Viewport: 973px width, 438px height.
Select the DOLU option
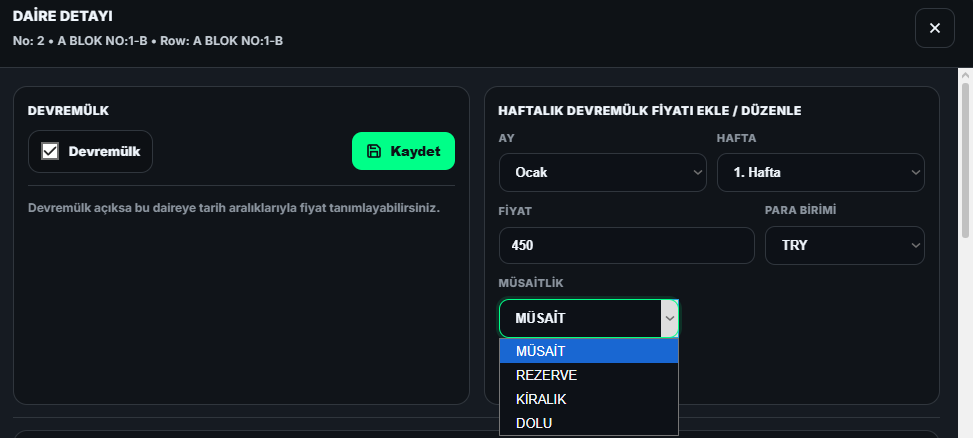pyautogui.click(x=588, y=423)
